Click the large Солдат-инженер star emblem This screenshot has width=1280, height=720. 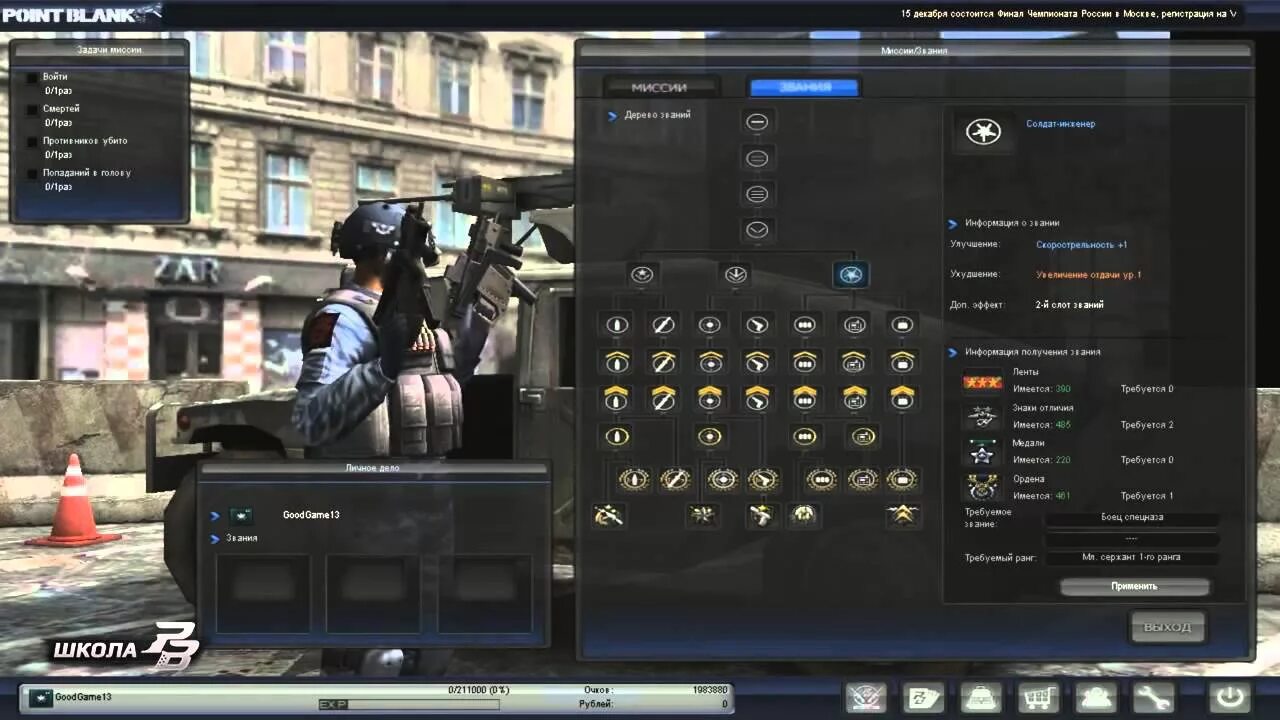pyautogui.click(x=984, y=132)
